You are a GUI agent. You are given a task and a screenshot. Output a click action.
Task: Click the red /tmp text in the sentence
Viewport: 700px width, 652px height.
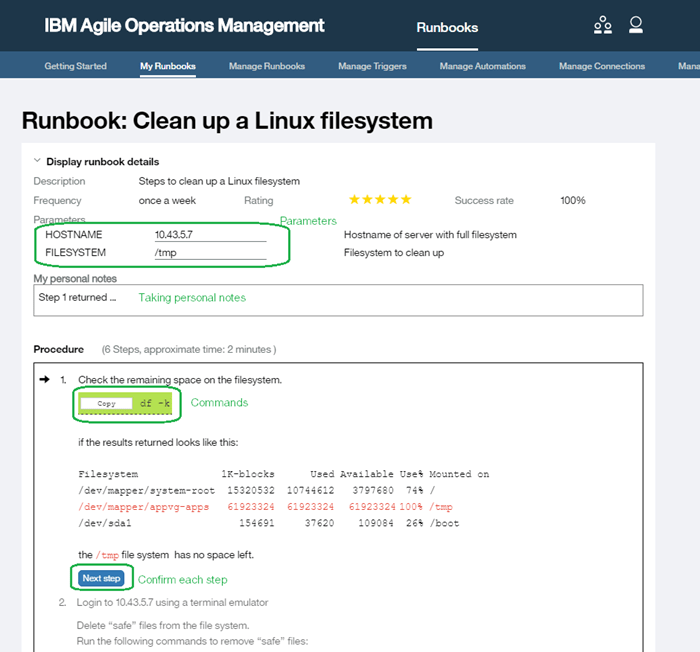[x=107, y=555]
